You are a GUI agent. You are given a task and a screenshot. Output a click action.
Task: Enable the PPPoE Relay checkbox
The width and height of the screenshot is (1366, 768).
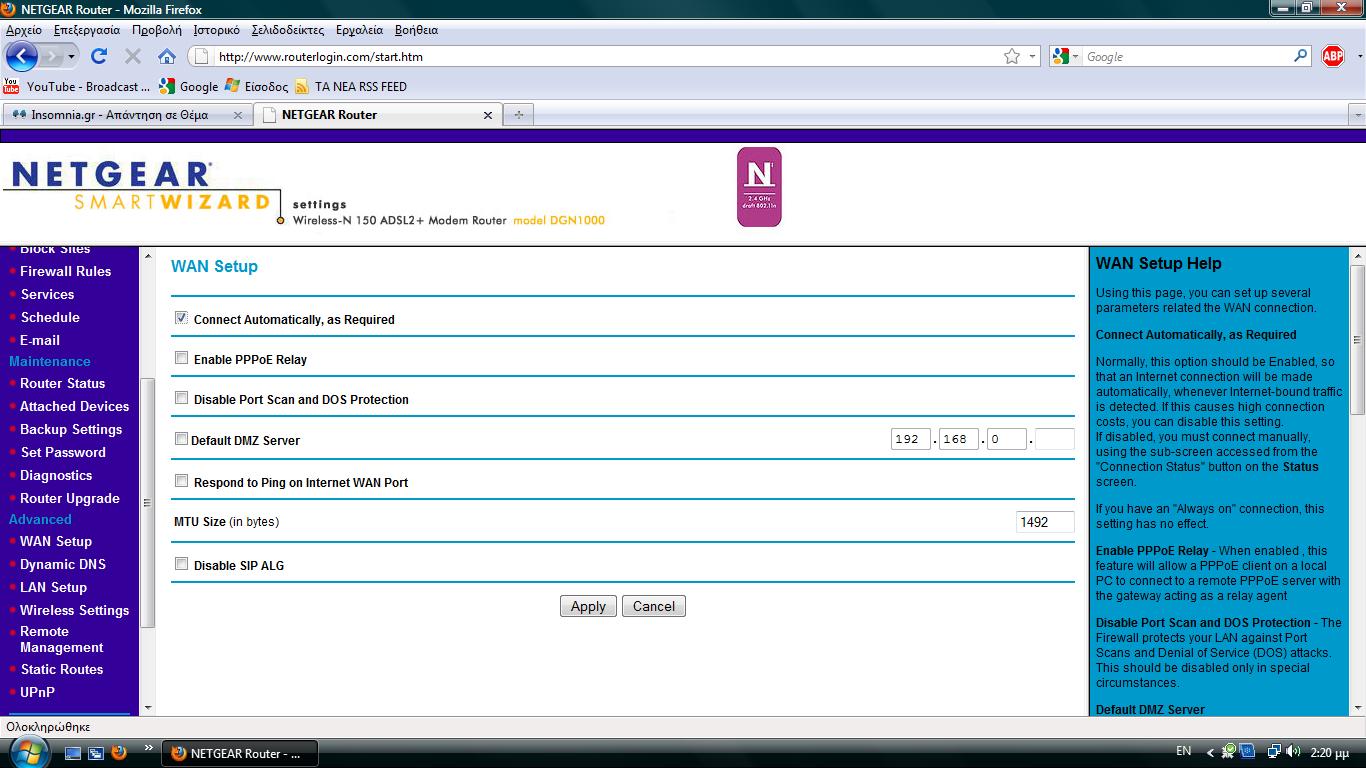click(181, 357)
